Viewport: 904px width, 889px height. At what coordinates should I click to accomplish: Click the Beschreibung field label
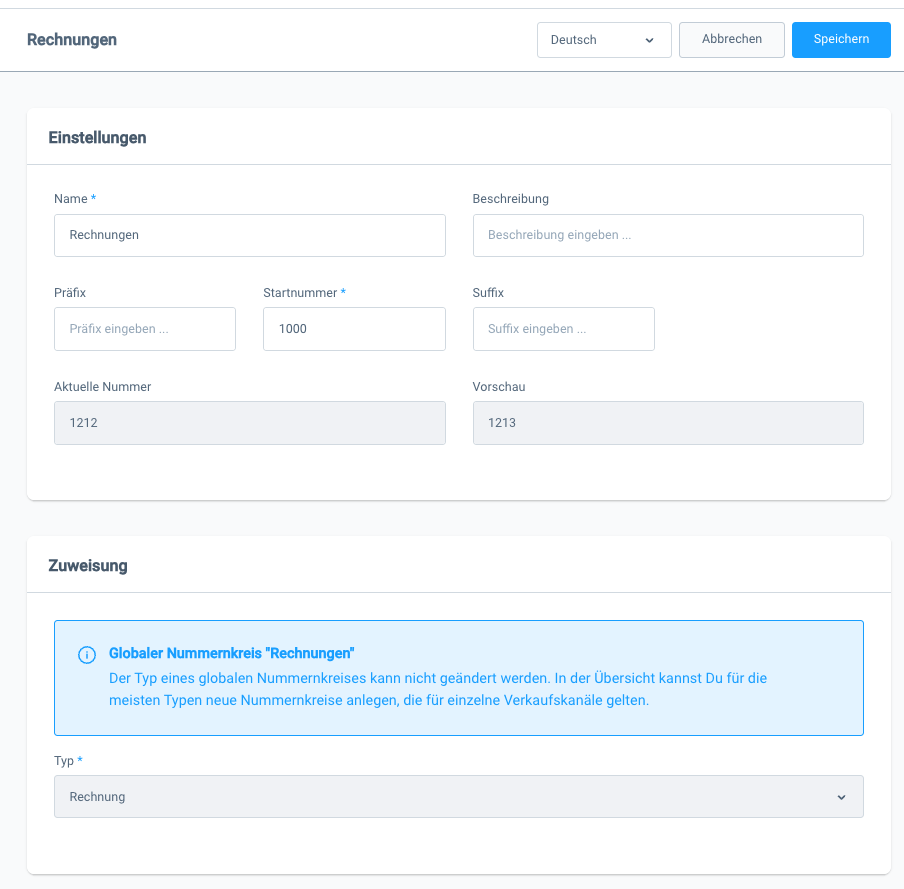[511, 199]
